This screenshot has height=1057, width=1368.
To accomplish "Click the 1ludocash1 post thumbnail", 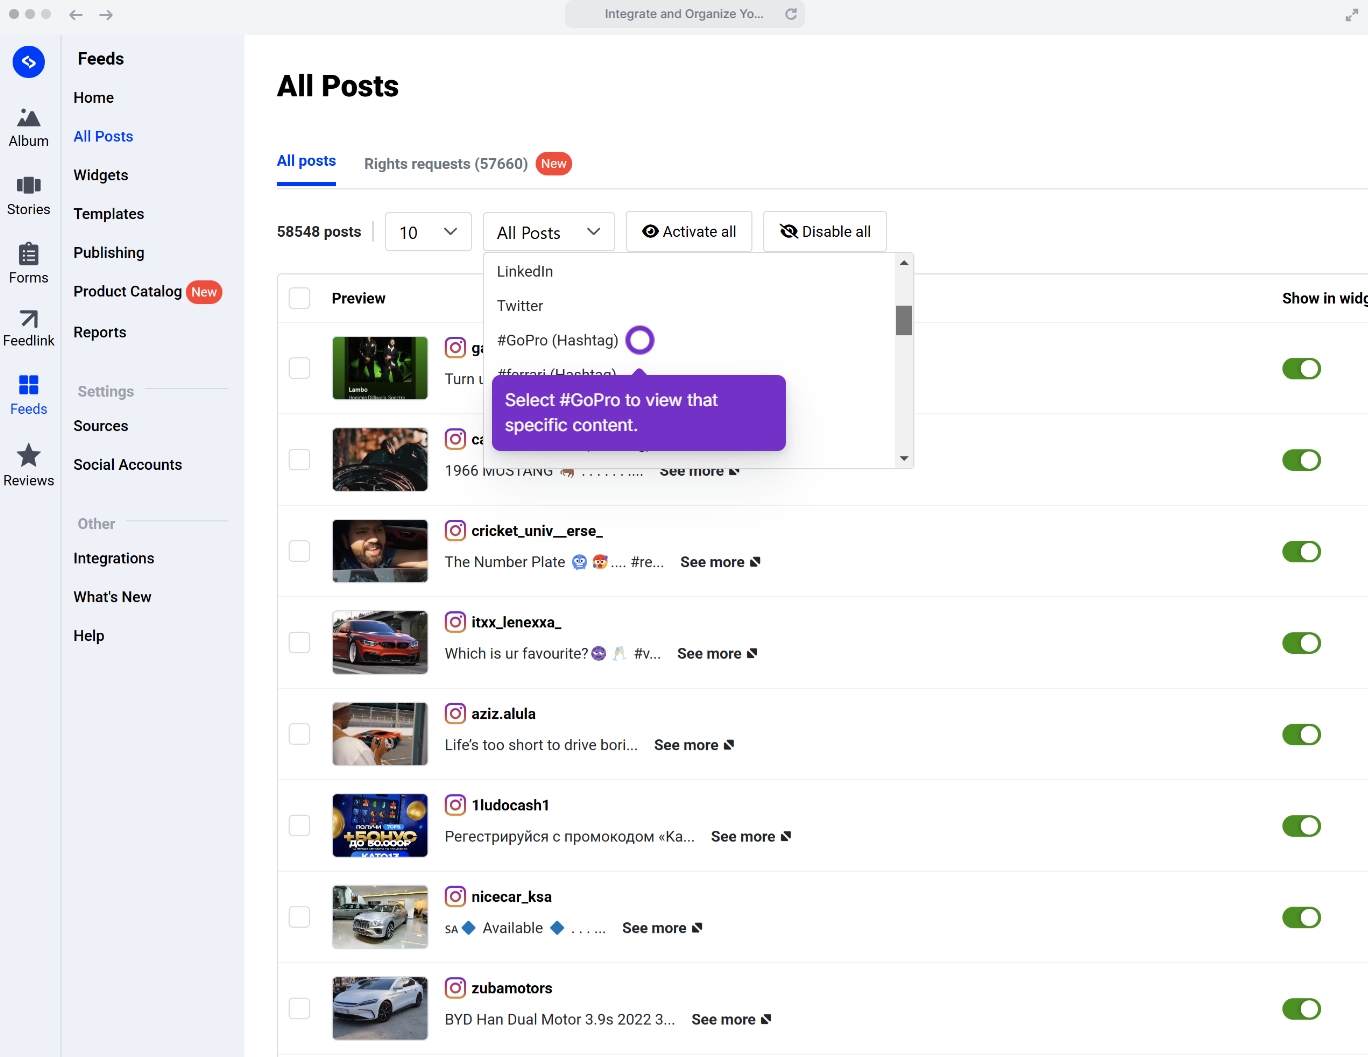I will pos(380,825).
